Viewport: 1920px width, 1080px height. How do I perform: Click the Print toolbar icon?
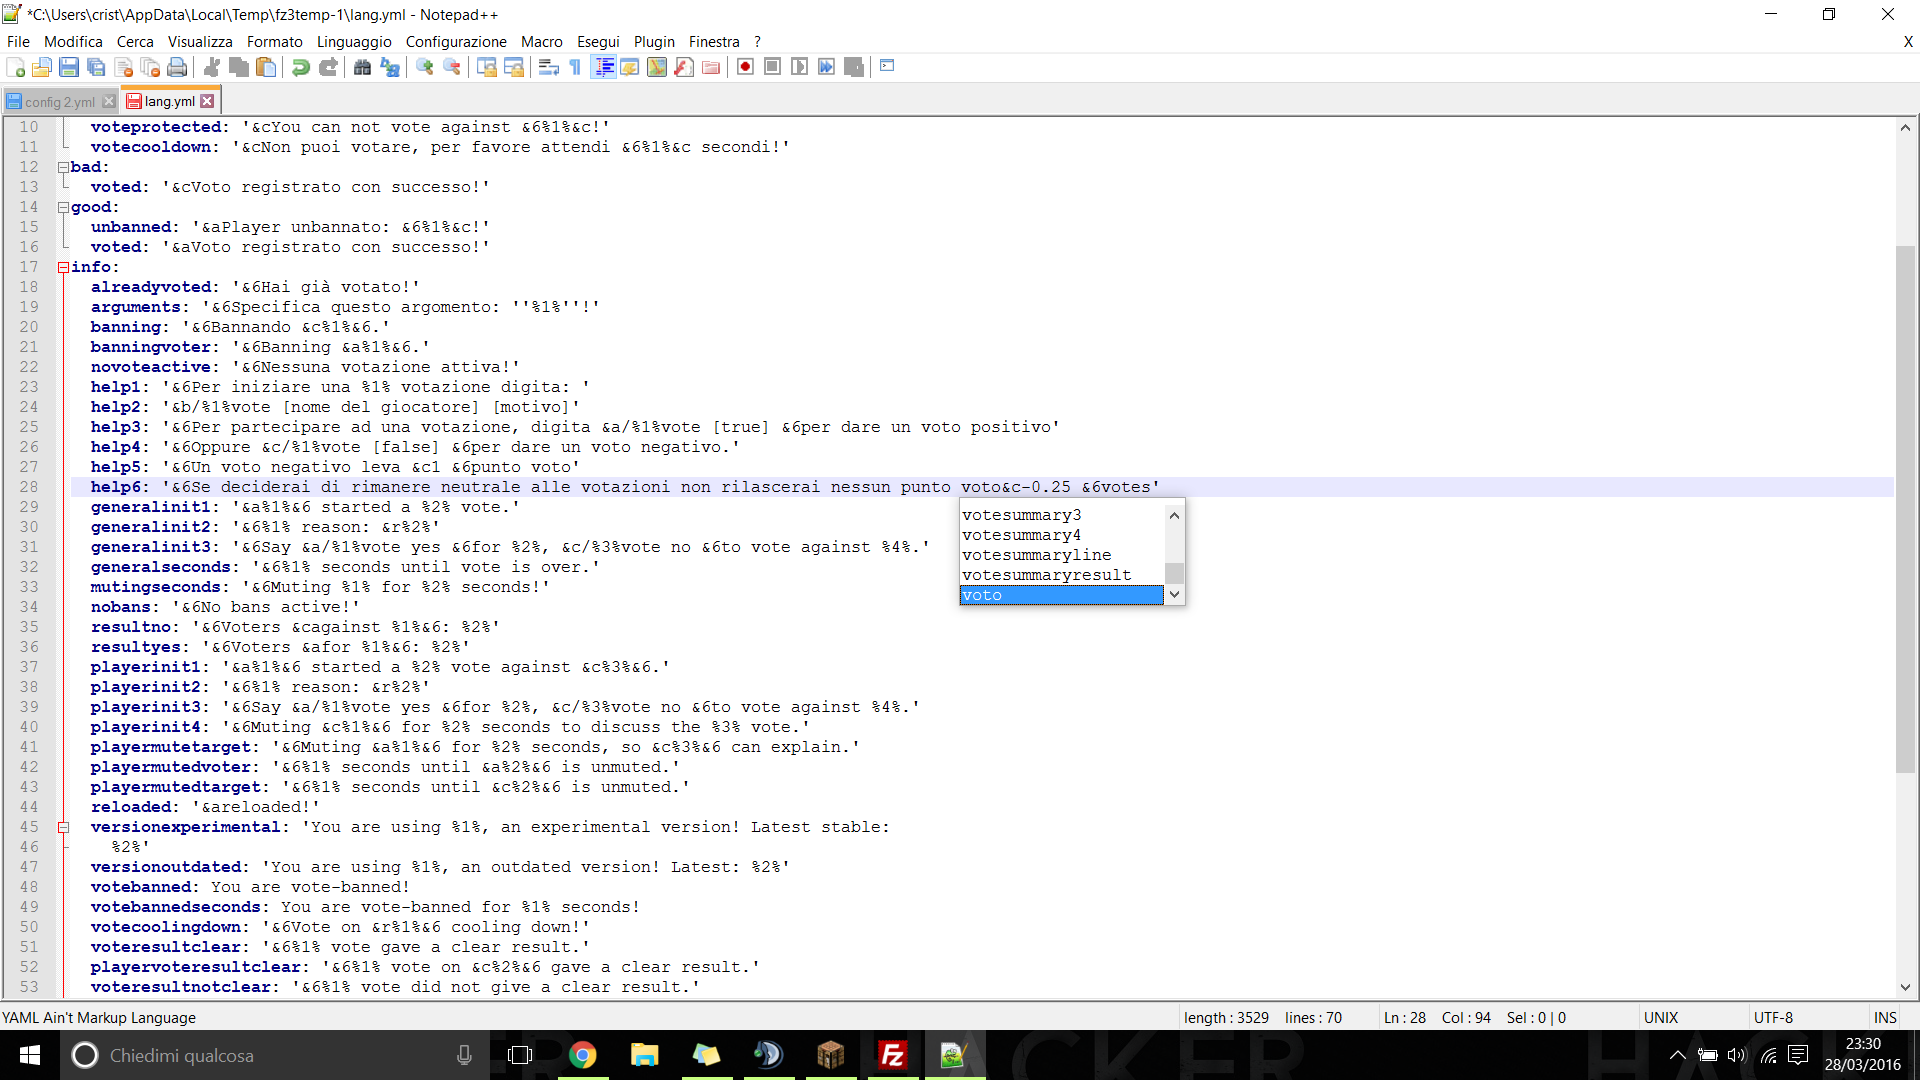click(x=177, y=67)
